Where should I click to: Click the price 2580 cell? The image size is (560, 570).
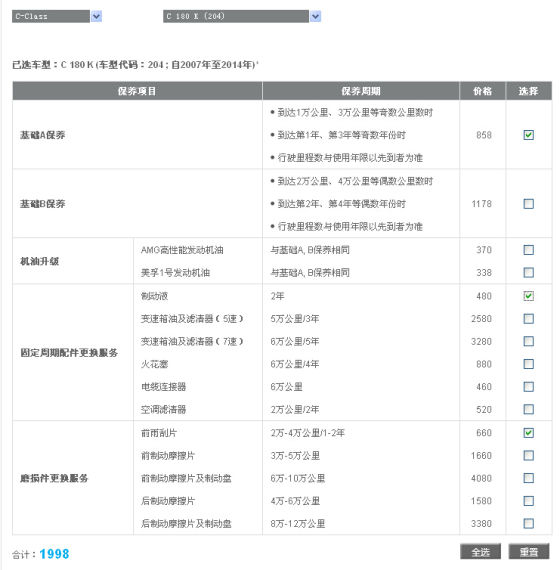click(x=481, y=319)
